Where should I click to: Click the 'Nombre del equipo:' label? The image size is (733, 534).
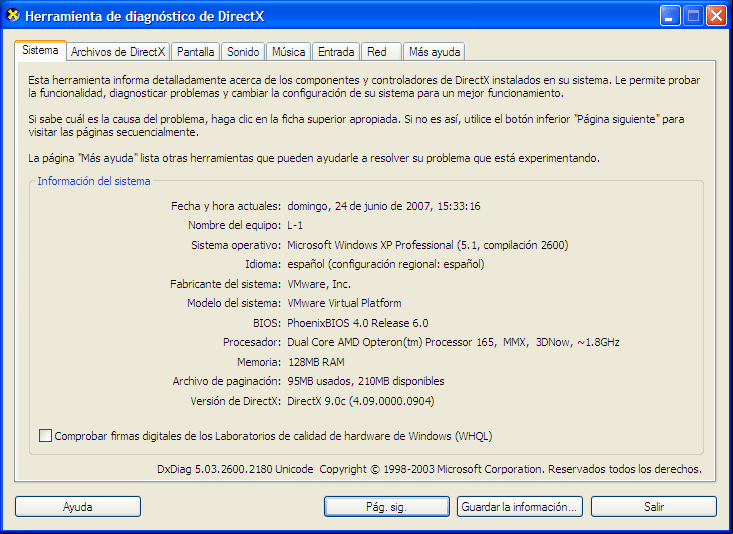click(234, 225)
